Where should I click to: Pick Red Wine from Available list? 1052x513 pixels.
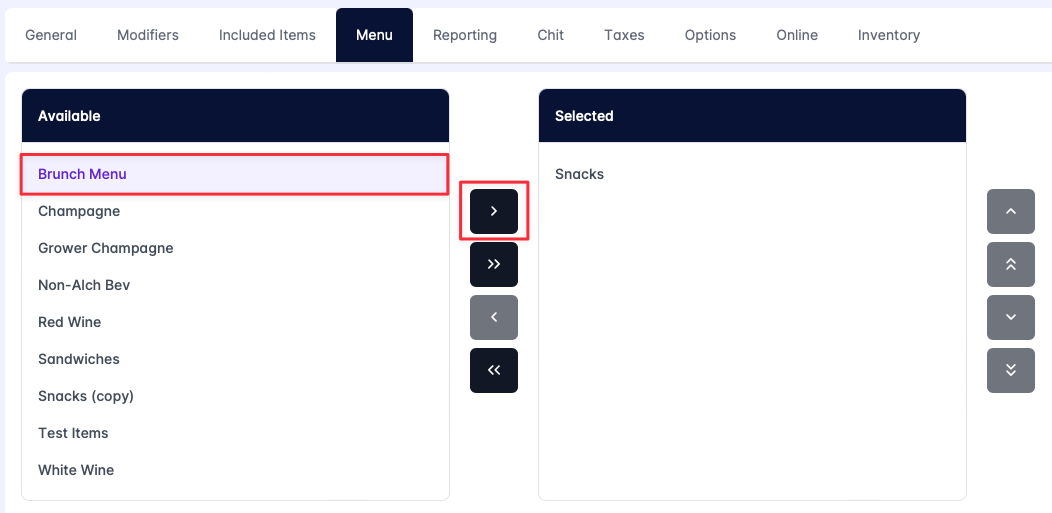point(70,322)
